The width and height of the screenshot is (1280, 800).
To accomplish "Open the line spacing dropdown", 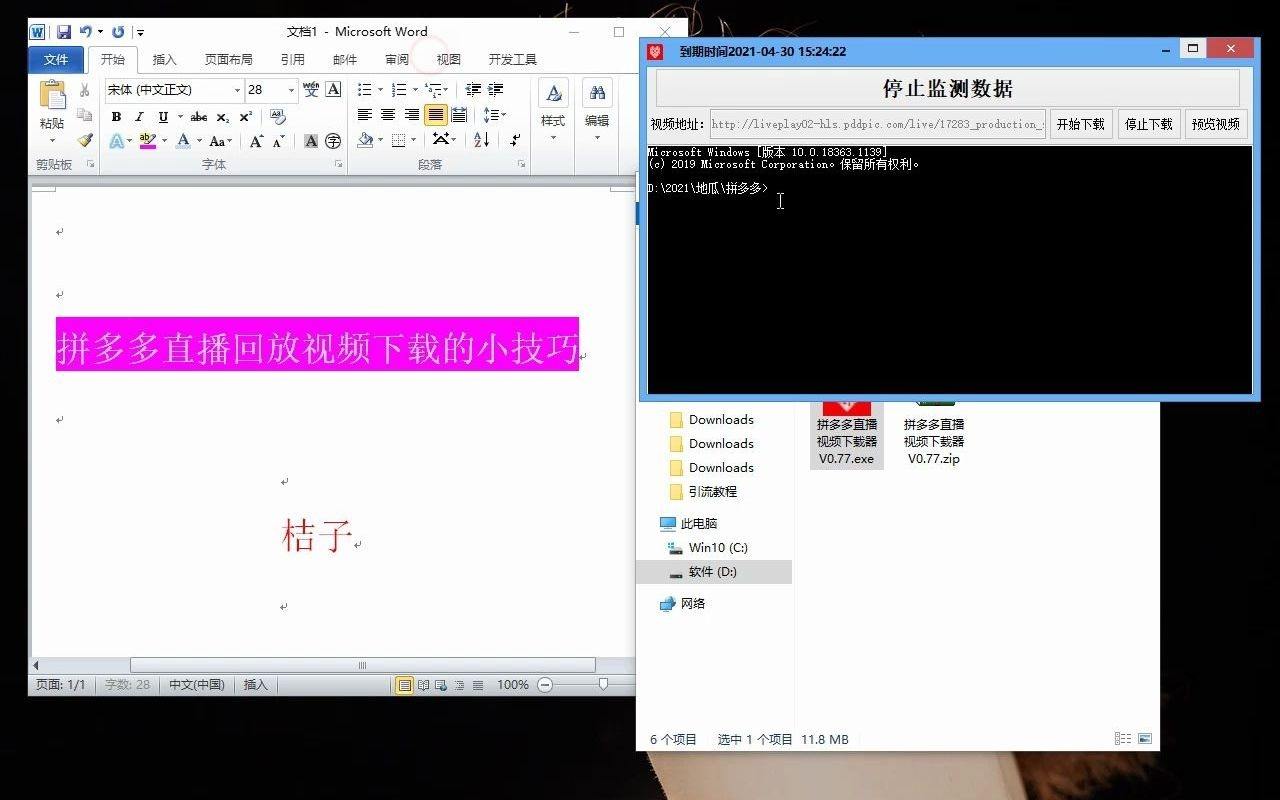I will pos(495,115).
